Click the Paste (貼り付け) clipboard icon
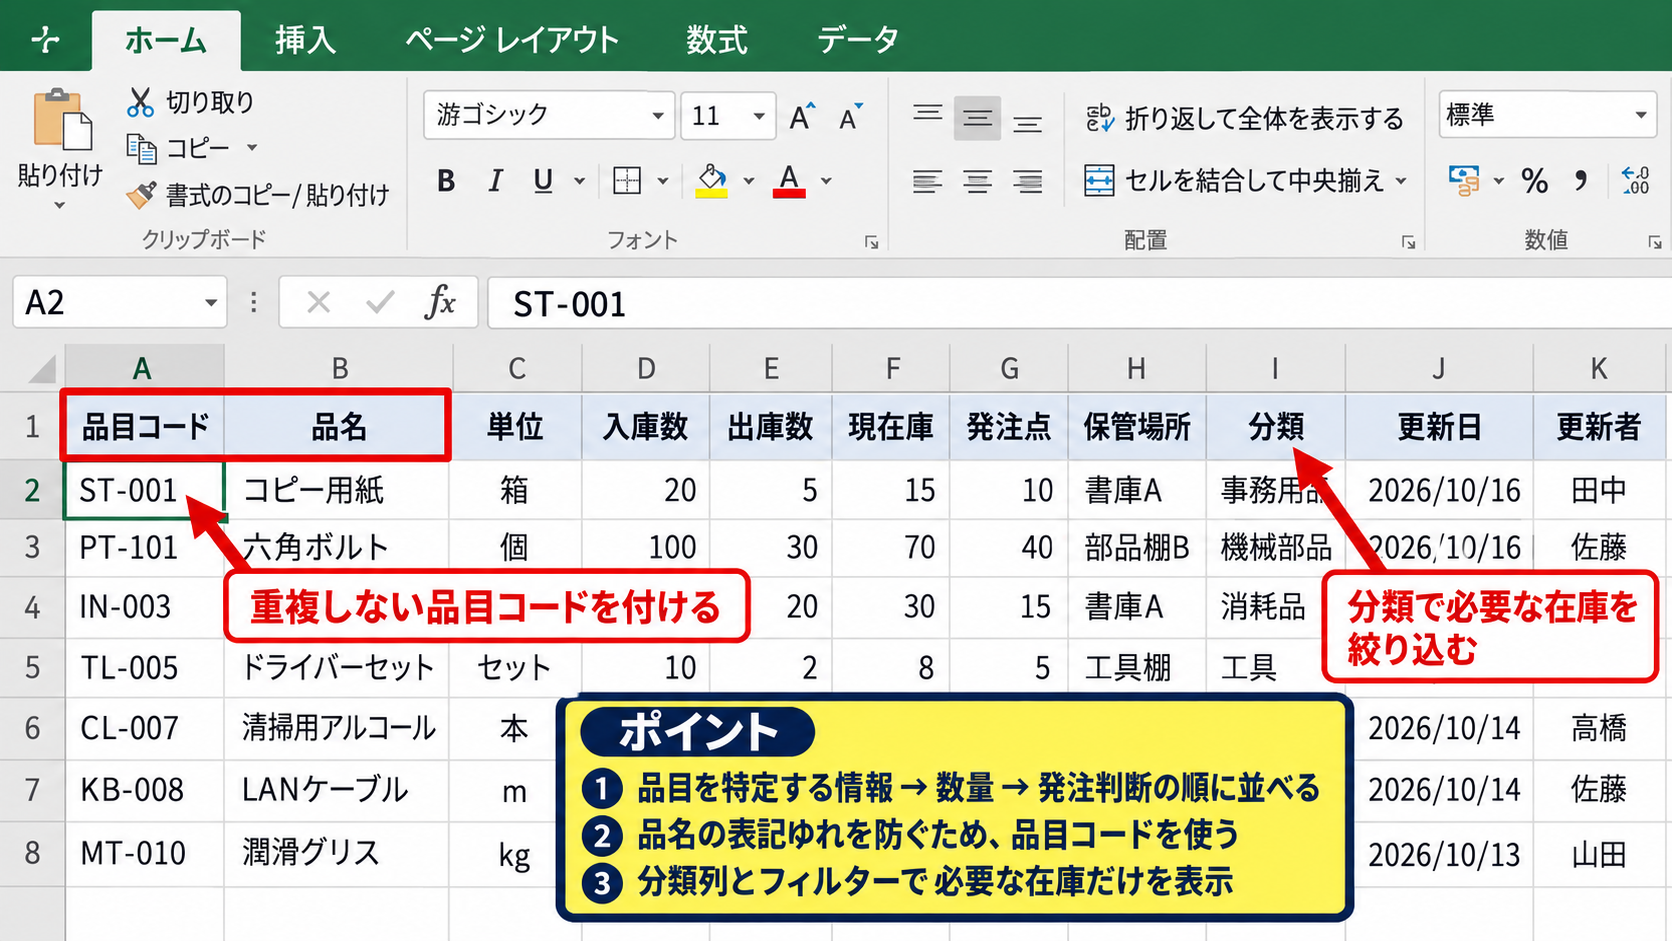The width and height of the screenshot is (1672, 941). coord(62,121)
